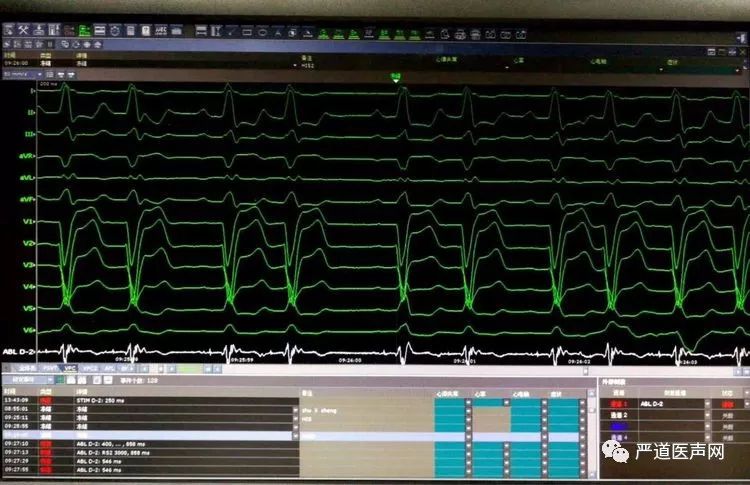Click the green marker above the ECG traces
Image resolution: width=750 pixels, height=485 pixels.
tap(396, 76)
